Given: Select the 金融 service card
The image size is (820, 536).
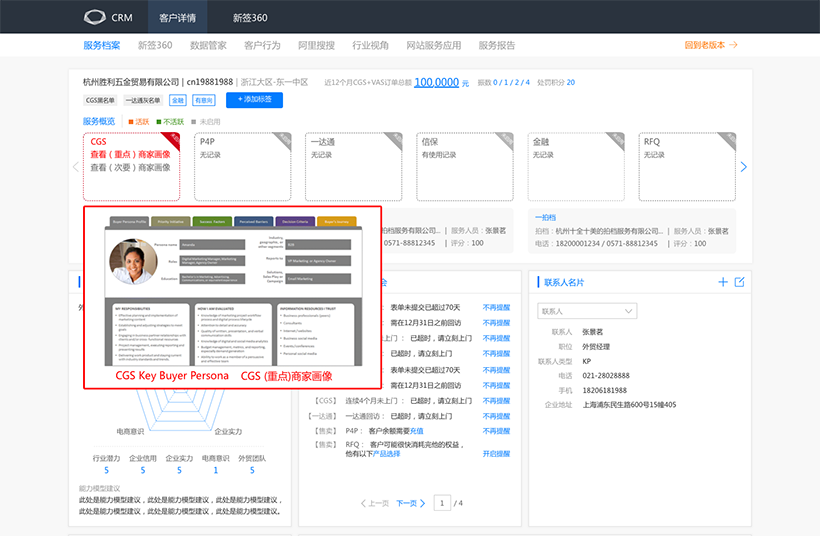Looking at the screenshot, I should tap(576, 166).
